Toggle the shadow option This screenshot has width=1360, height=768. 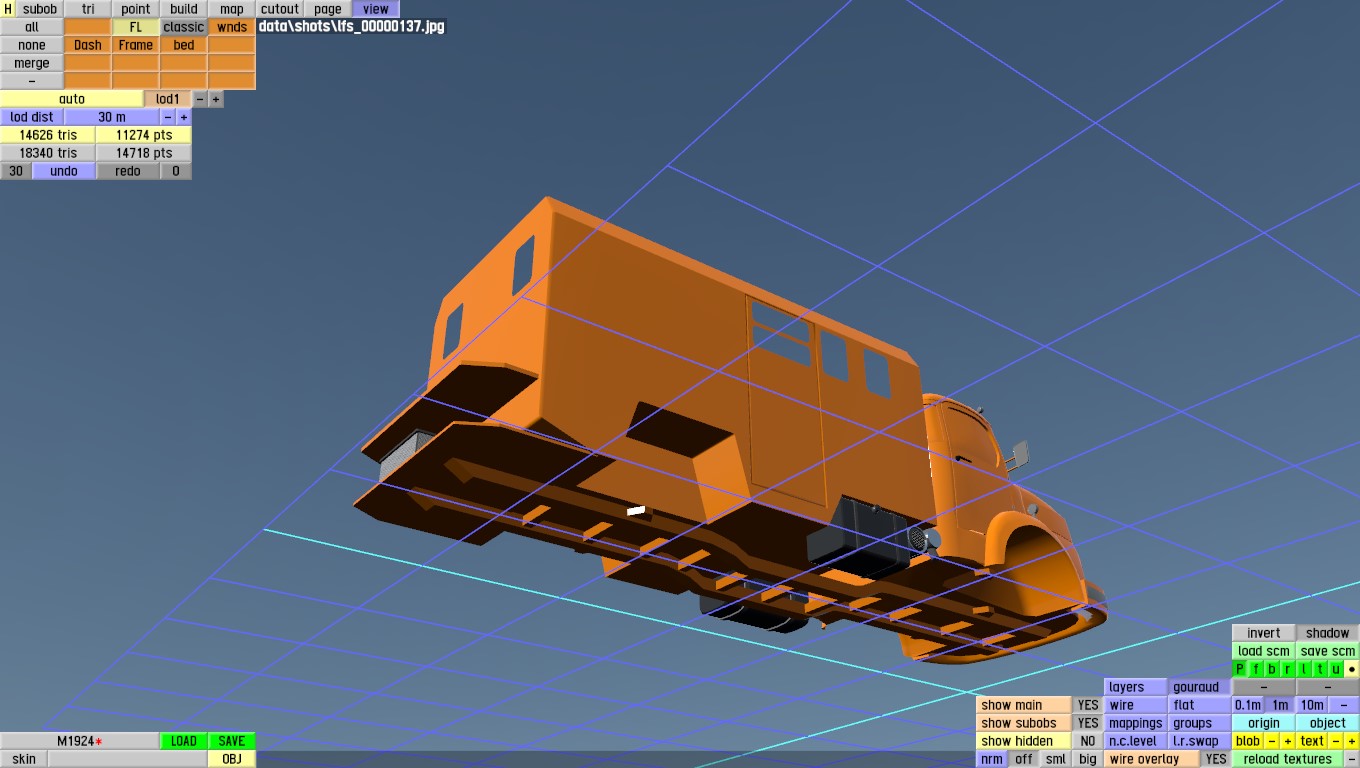[x=1328, y=633]
